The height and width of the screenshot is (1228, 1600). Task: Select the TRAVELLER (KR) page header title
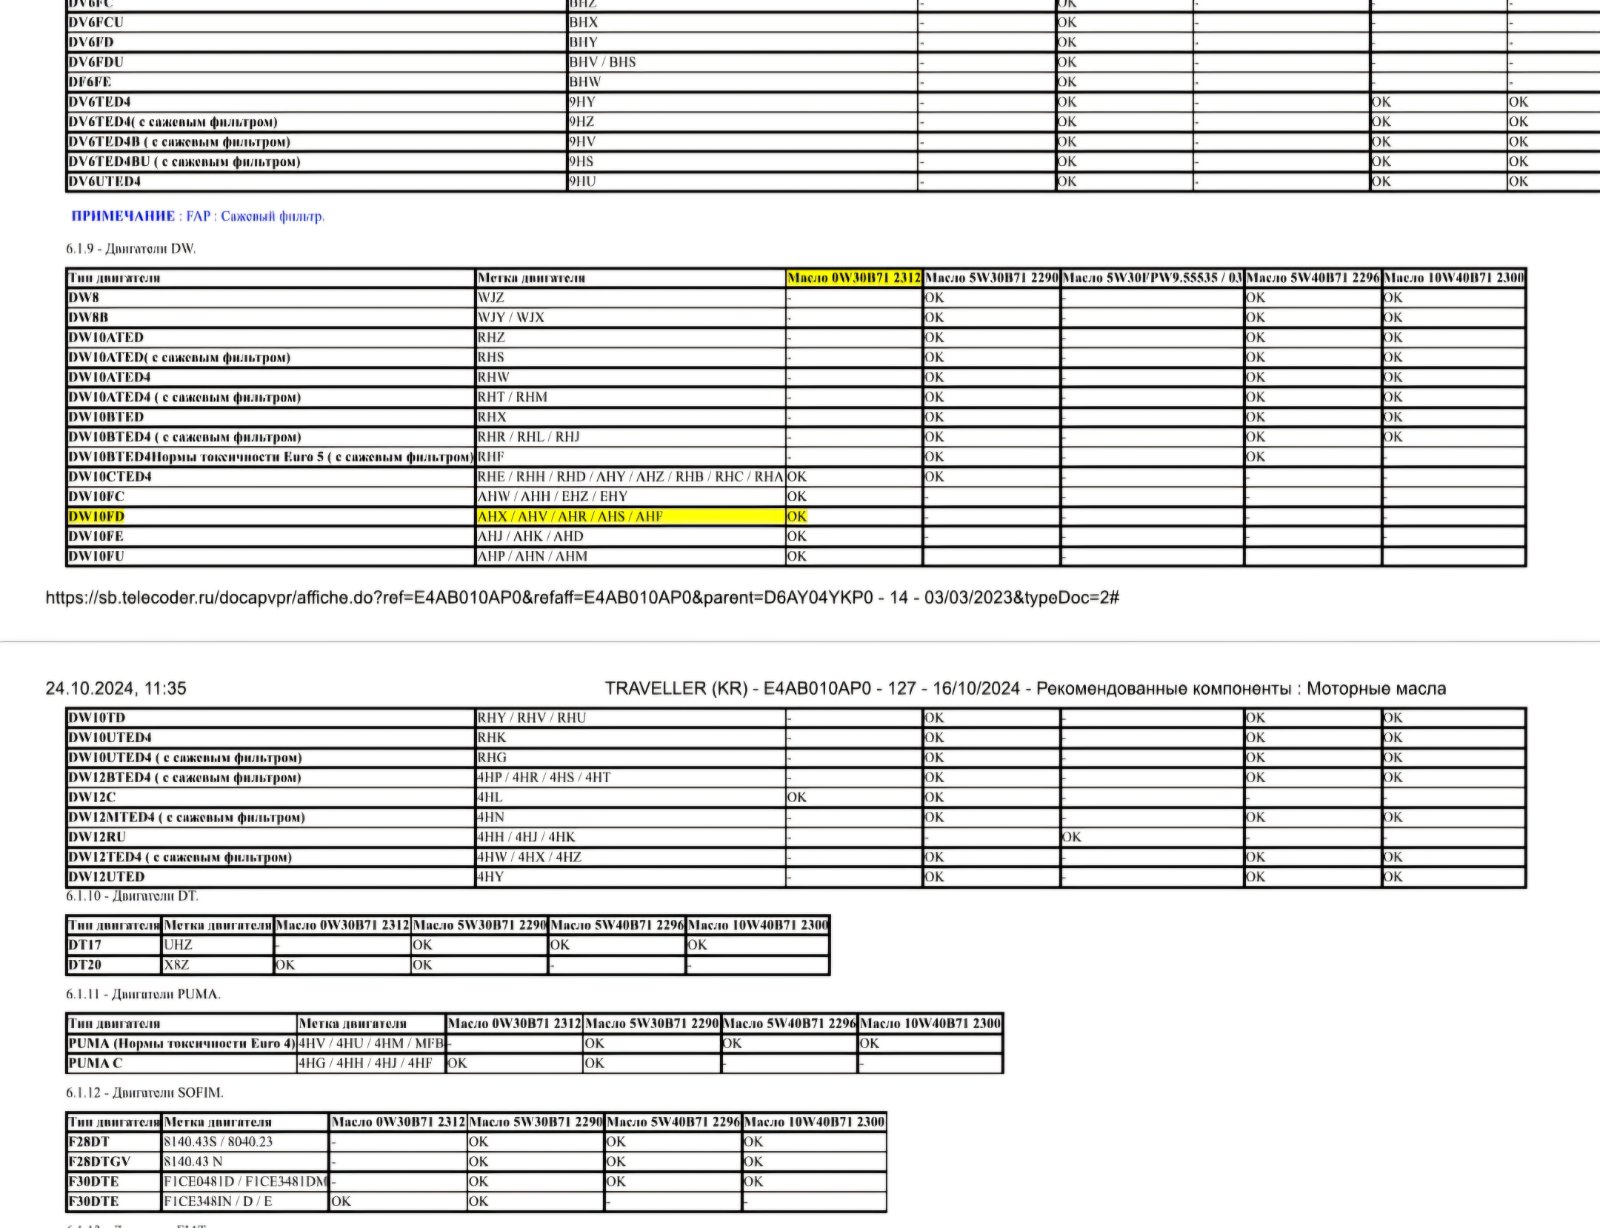pyautogui.click(x=1025, y=688)
